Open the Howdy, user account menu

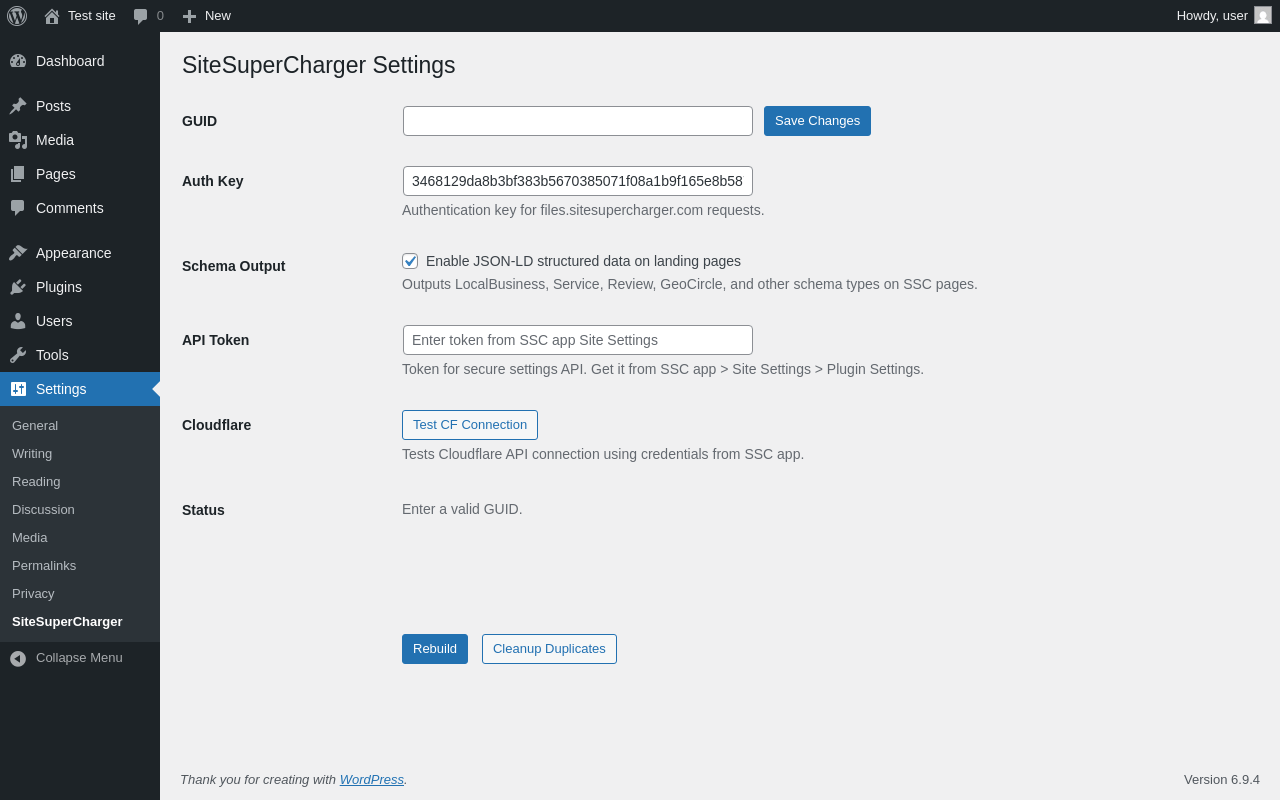[x=1212, y=16]
